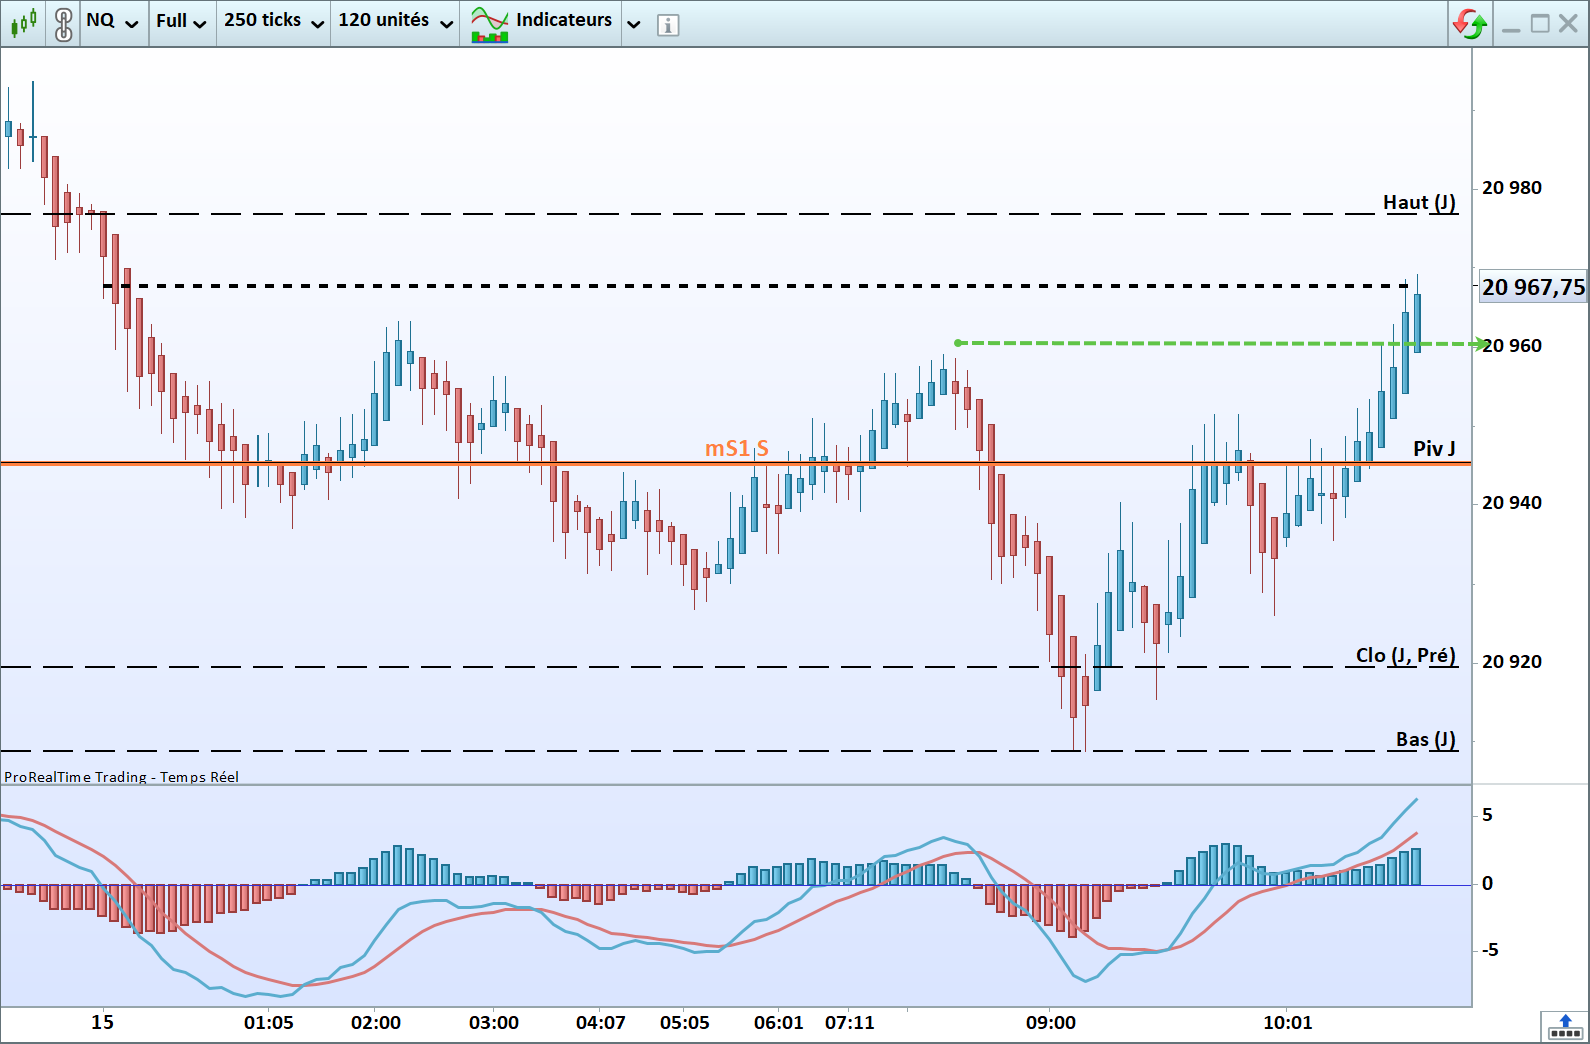The height and width of the screenshot is (1044, 1590).
Task: Click the red and green refresh arrows icon
Action: click(x=1470, y=23)
